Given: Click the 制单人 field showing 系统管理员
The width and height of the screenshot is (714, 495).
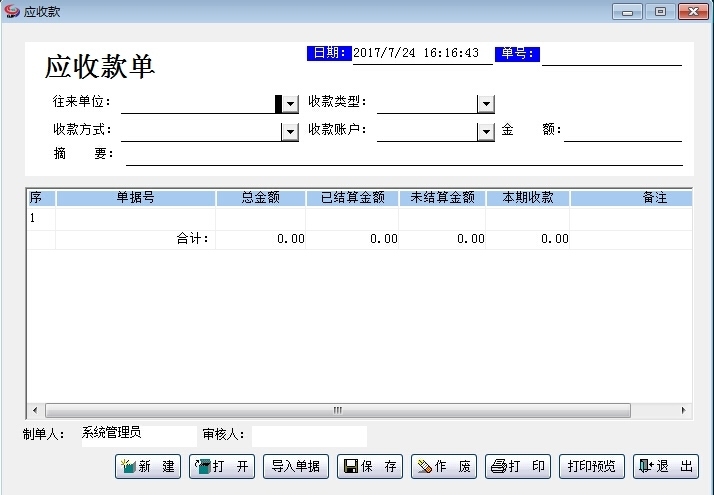Looking at the screenshot, I should pyautogui.click(x=139, y=436).
